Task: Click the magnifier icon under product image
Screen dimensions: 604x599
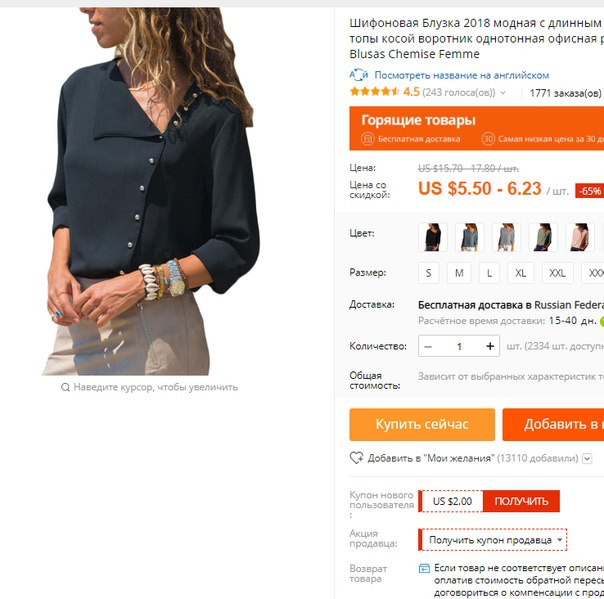Action: 65,387
